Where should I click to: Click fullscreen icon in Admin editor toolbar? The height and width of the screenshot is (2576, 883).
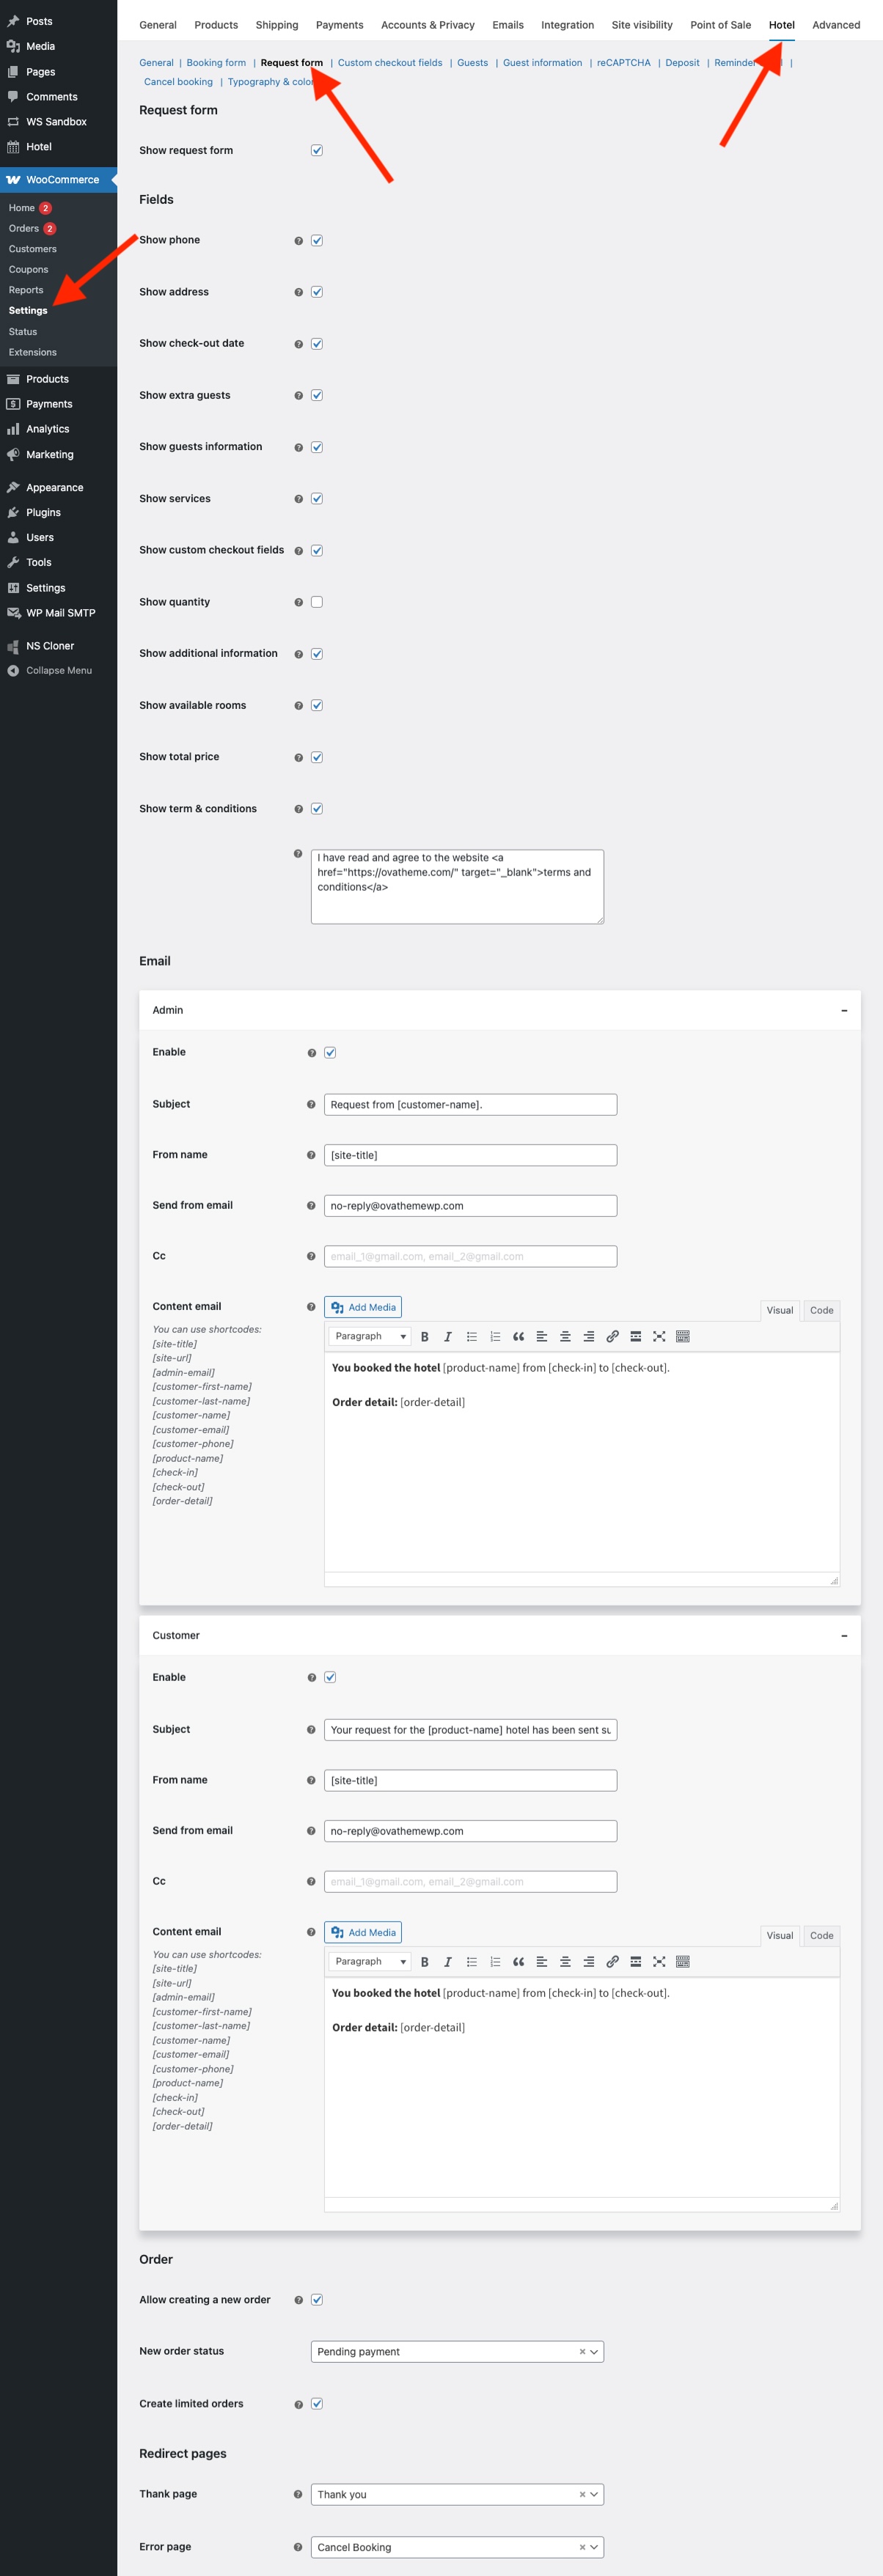click(x=659, y=1336)
